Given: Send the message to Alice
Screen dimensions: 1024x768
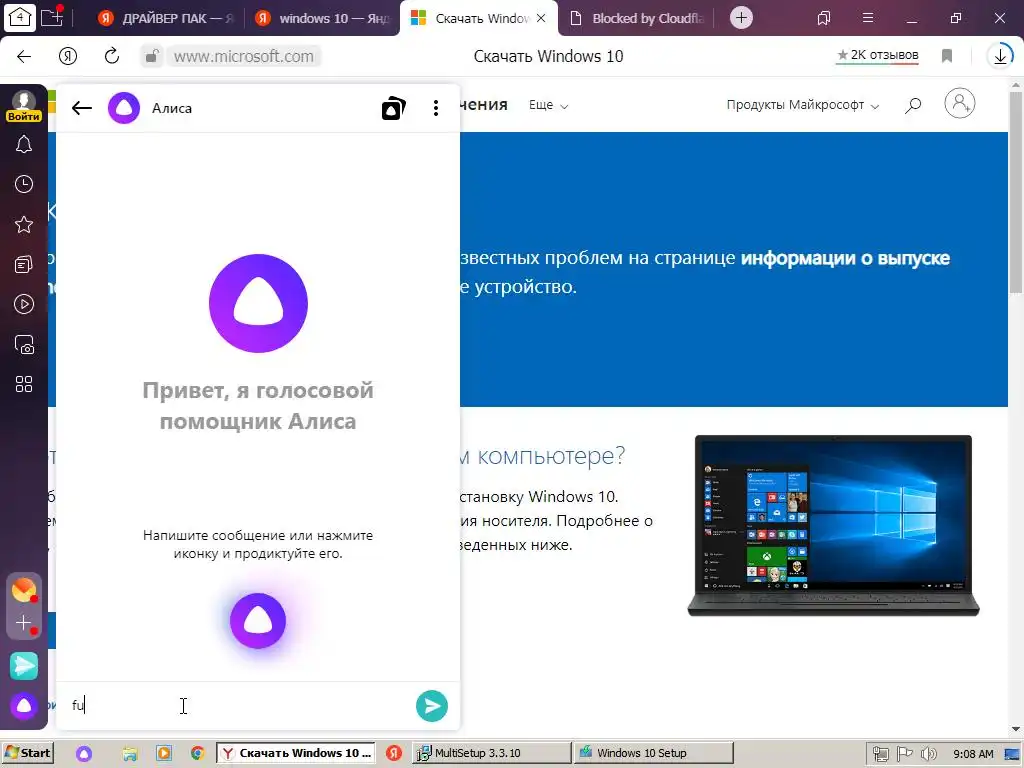Looking at the screenshot, I should tap(432, 705).
